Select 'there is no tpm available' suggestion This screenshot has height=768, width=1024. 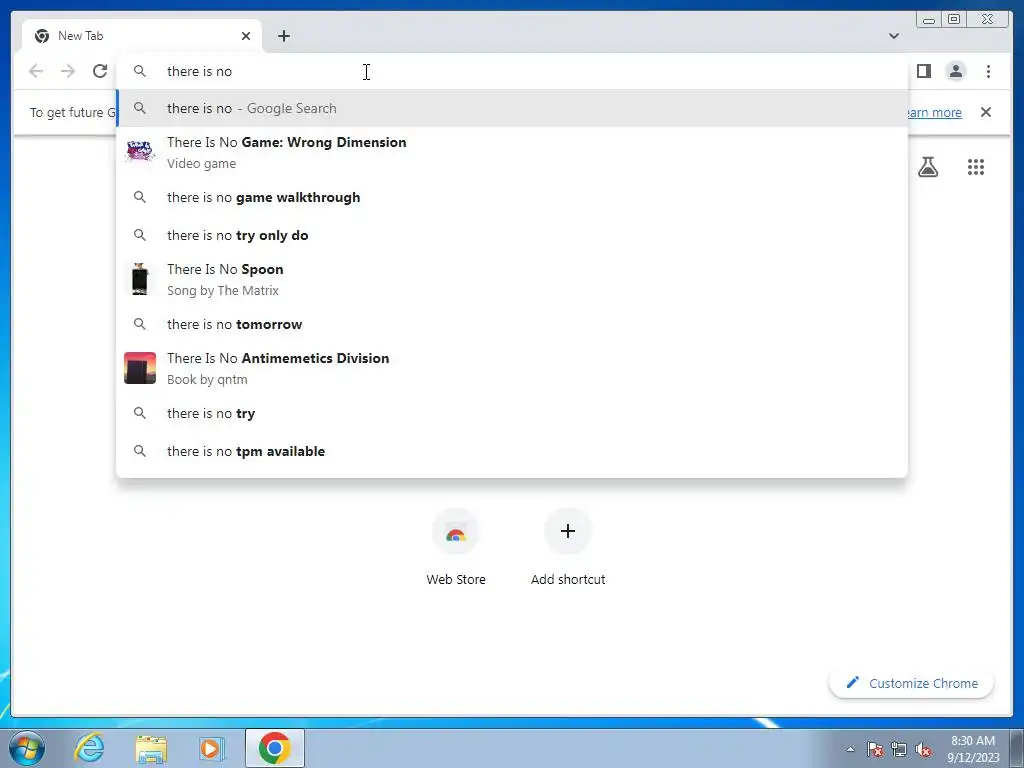pyautogui.click(x=512, y=451)
